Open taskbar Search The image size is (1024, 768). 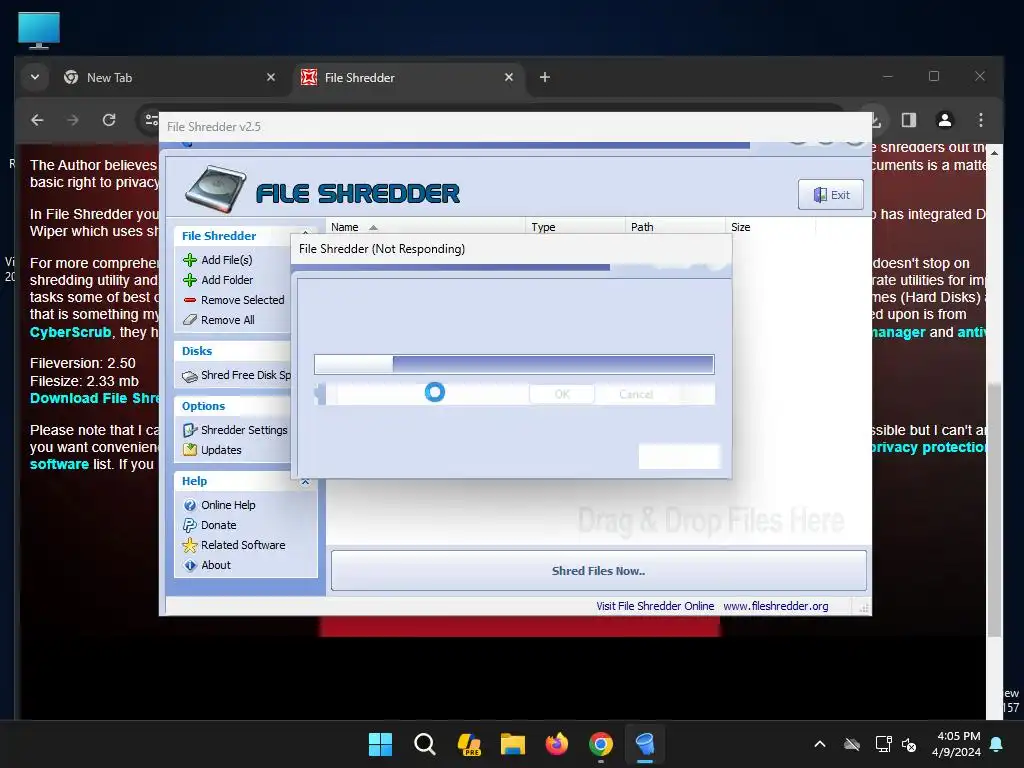pos(424,744)
